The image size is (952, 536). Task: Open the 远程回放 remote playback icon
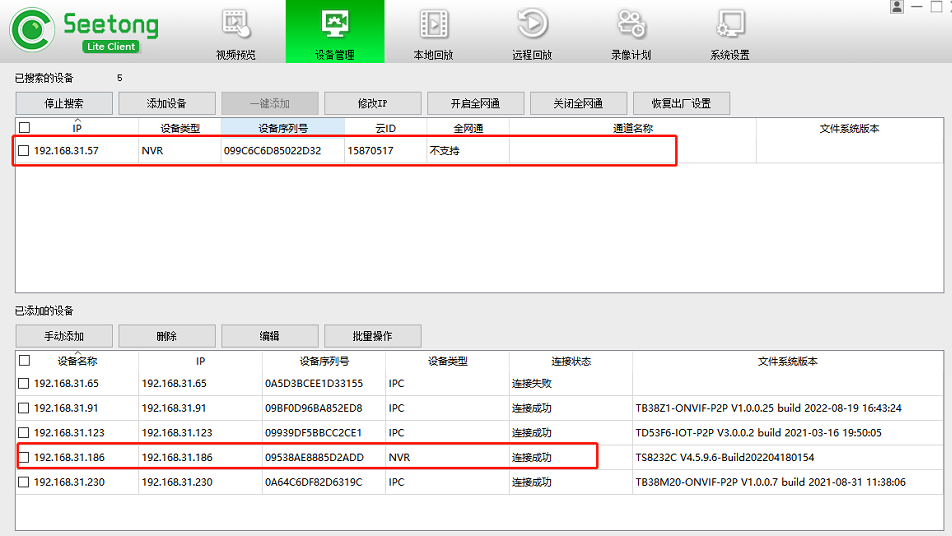532,24
